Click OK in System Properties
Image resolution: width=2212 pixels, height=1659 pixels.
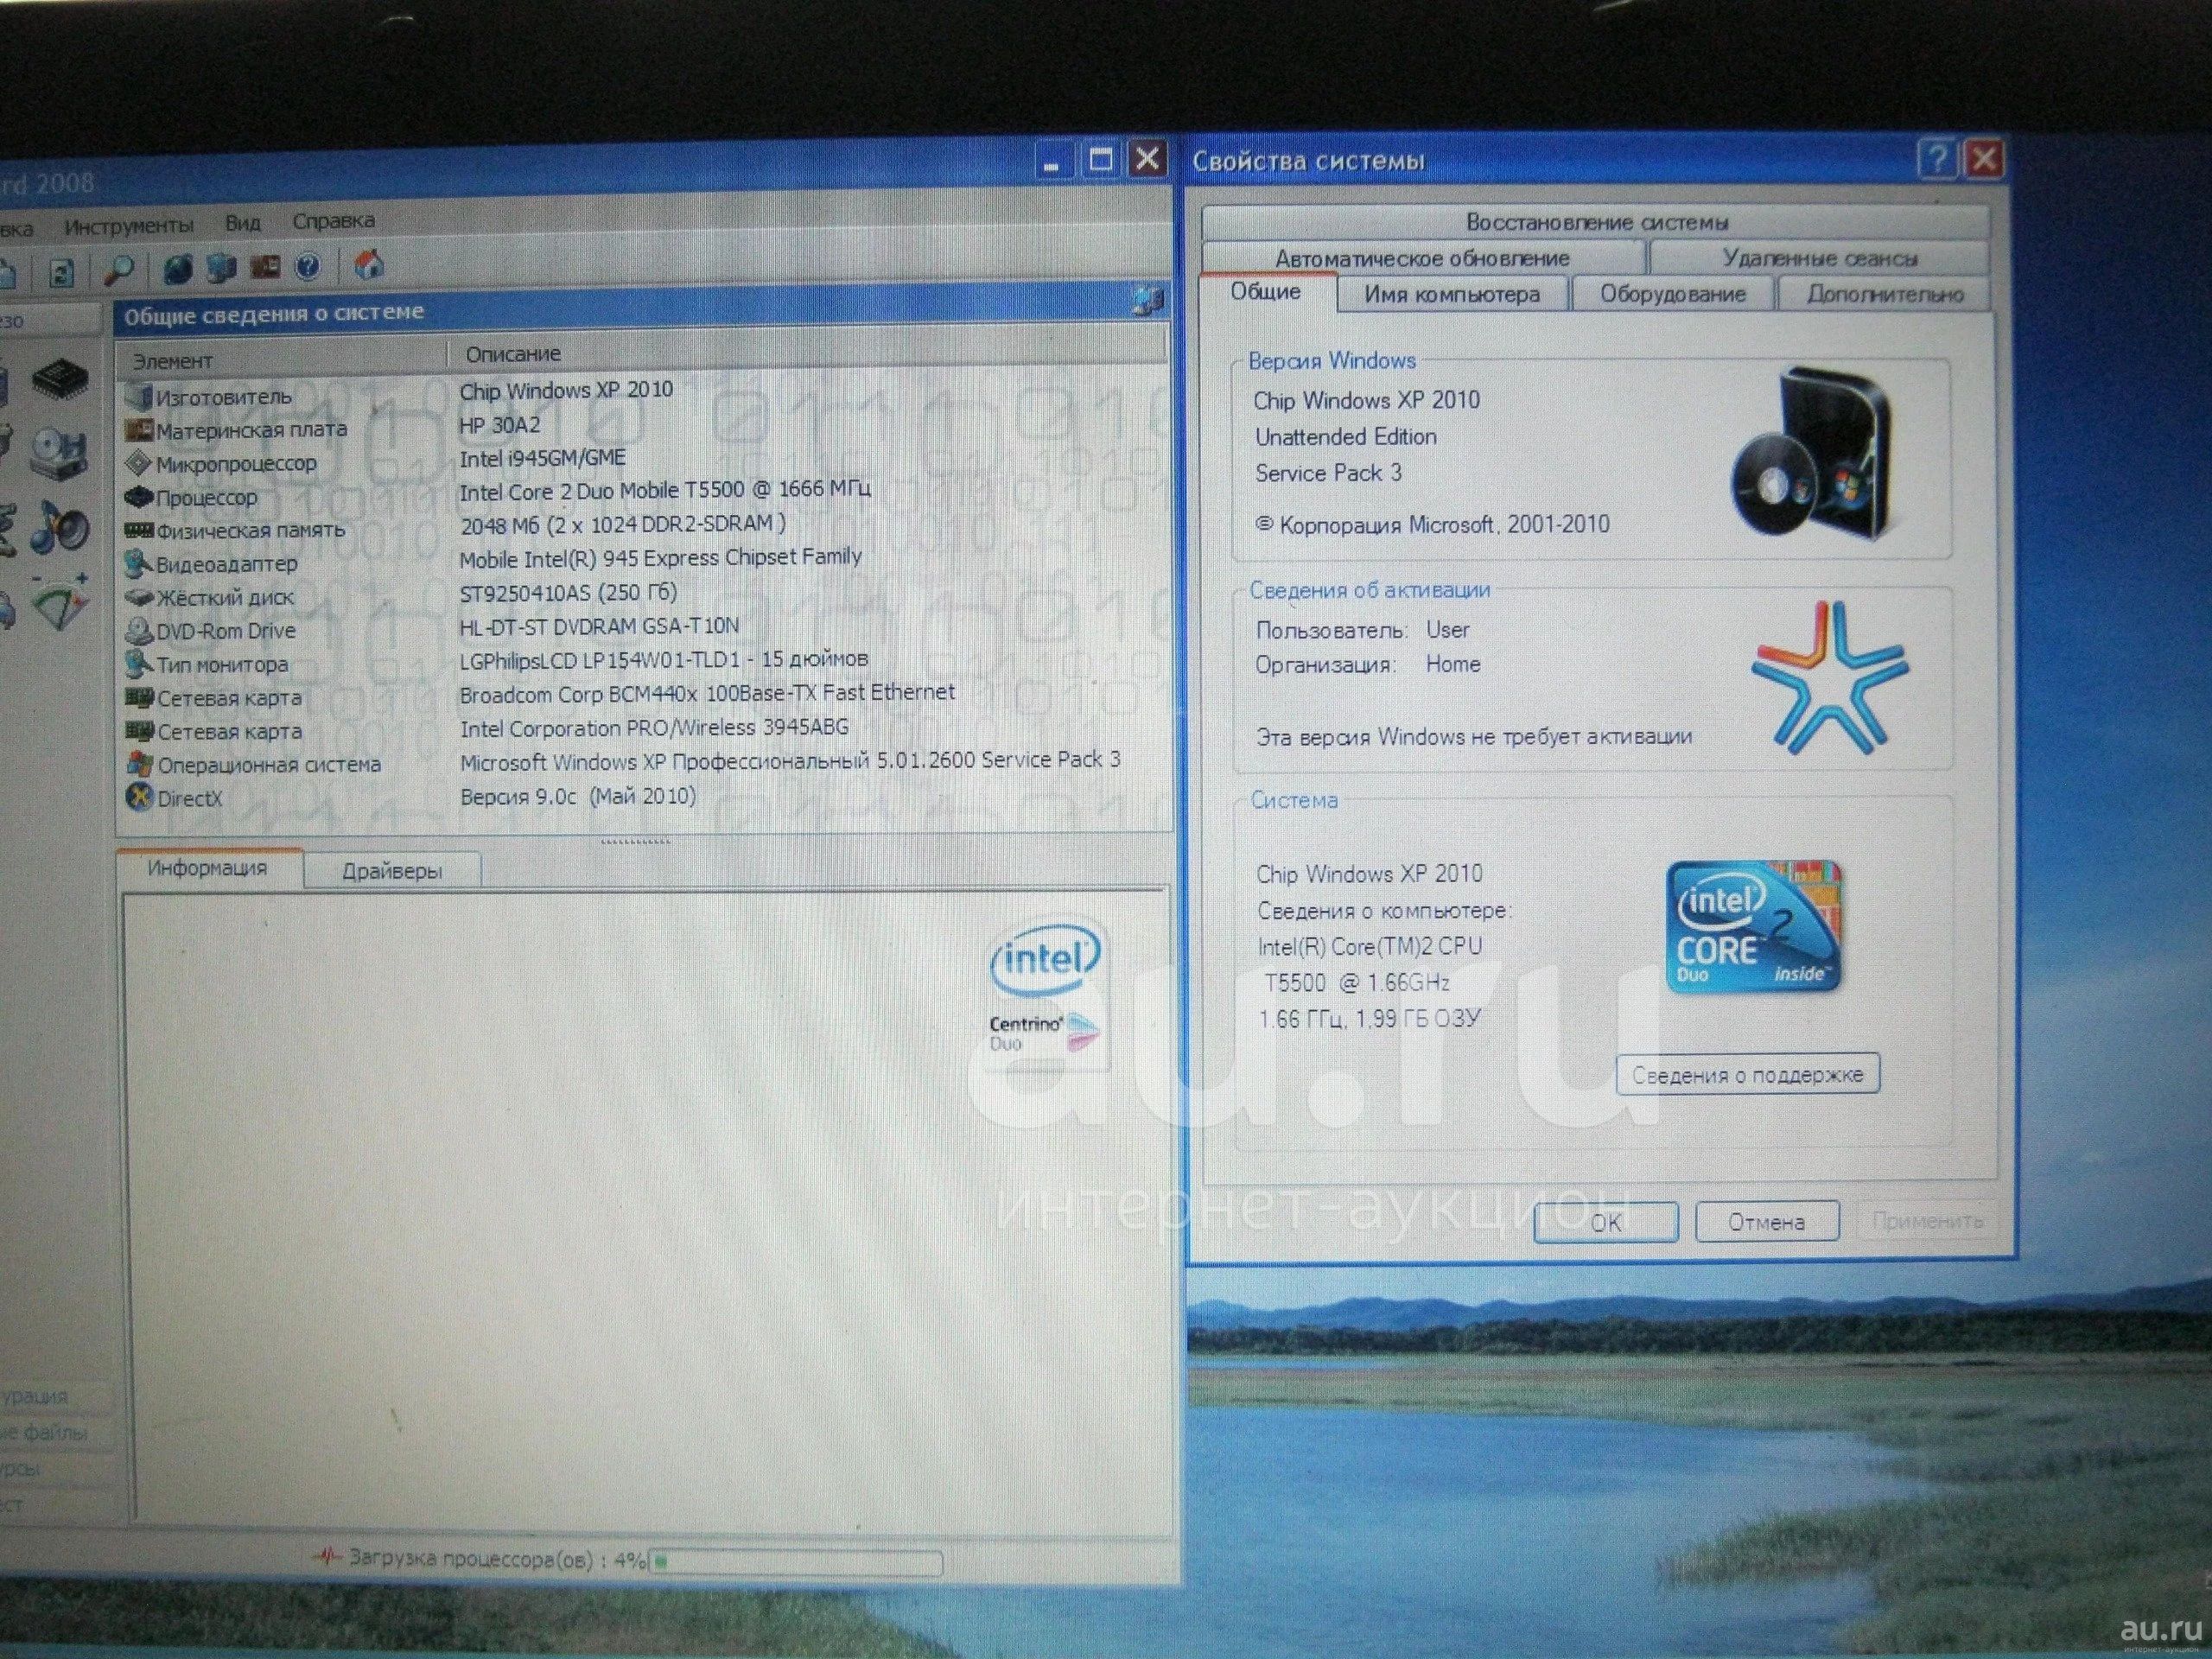(1606, 1223)
